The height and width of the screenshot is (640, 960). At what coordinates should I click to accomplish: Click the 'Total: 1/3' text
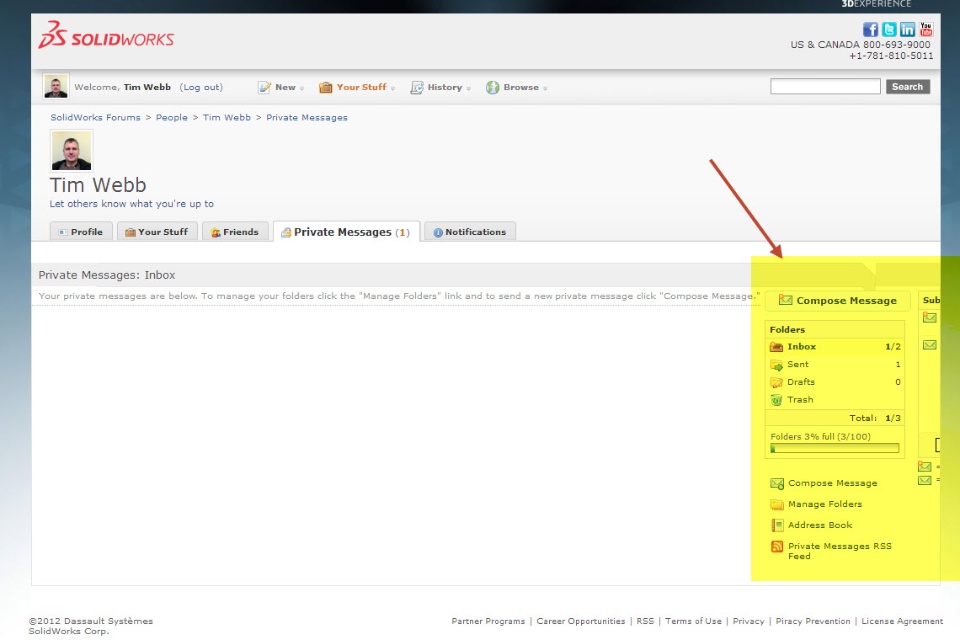click(874, 418)
